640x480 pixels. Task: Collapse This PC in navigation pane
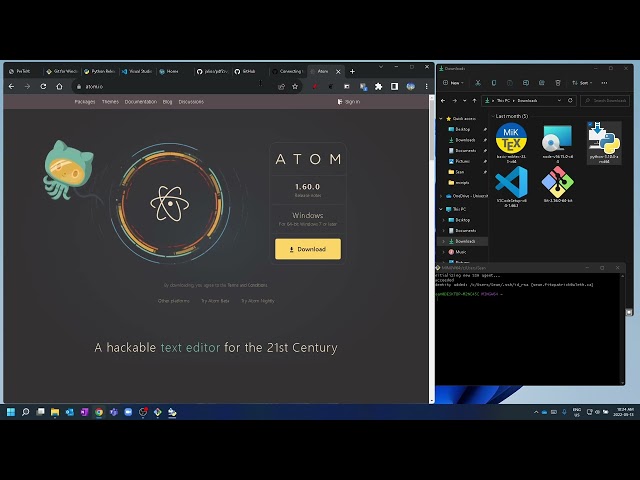coord(441,209)
